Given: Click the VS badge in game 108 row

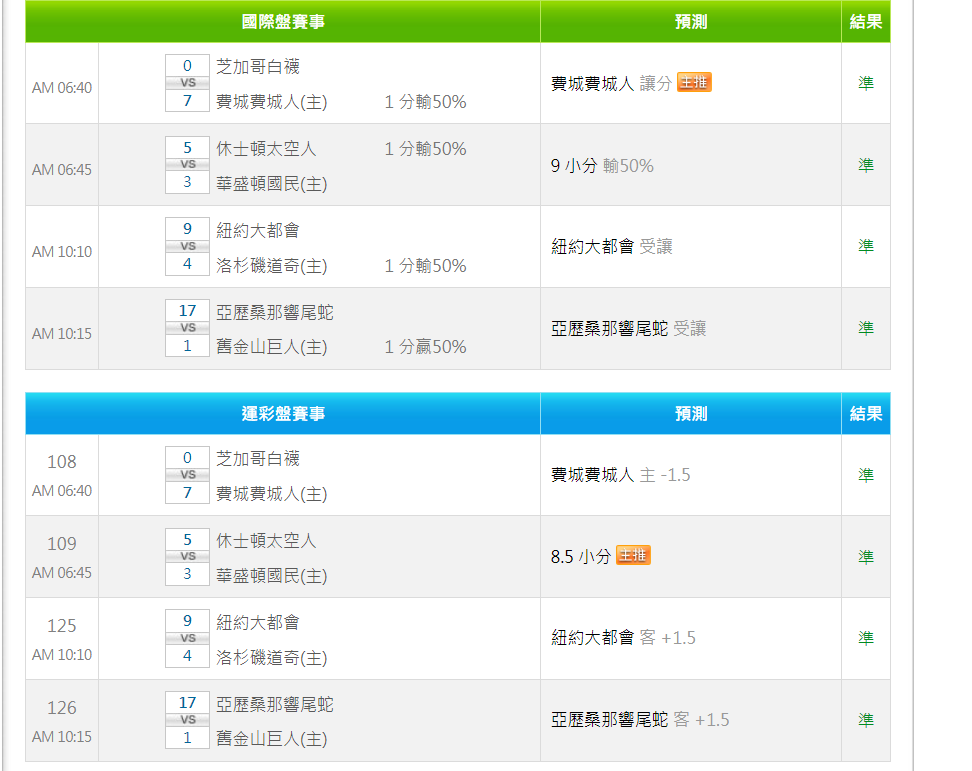Looking at the screenshot, I should pyautogui.click(x=187, y=475).
